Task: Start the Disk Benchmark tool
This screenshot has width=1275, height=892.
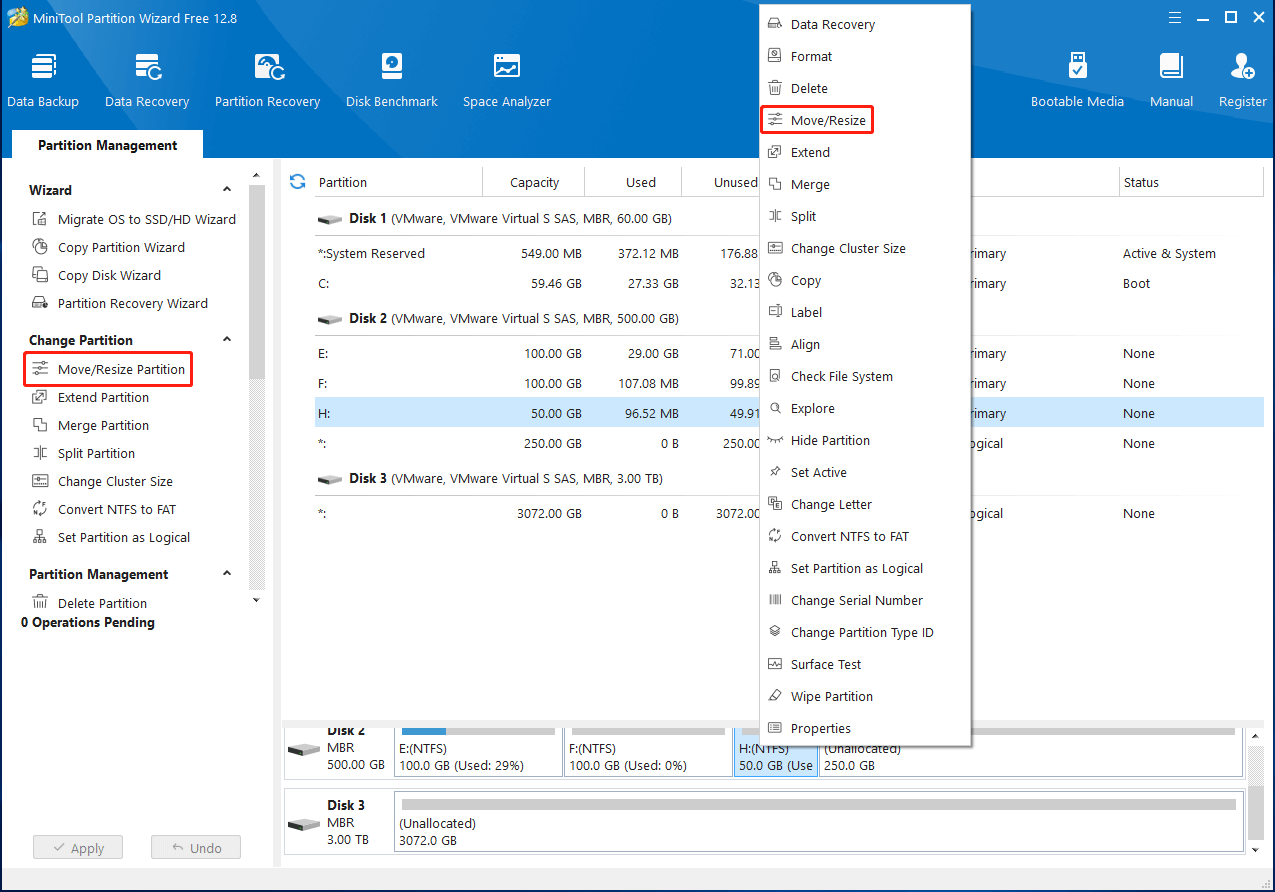Action: (392, 80)
